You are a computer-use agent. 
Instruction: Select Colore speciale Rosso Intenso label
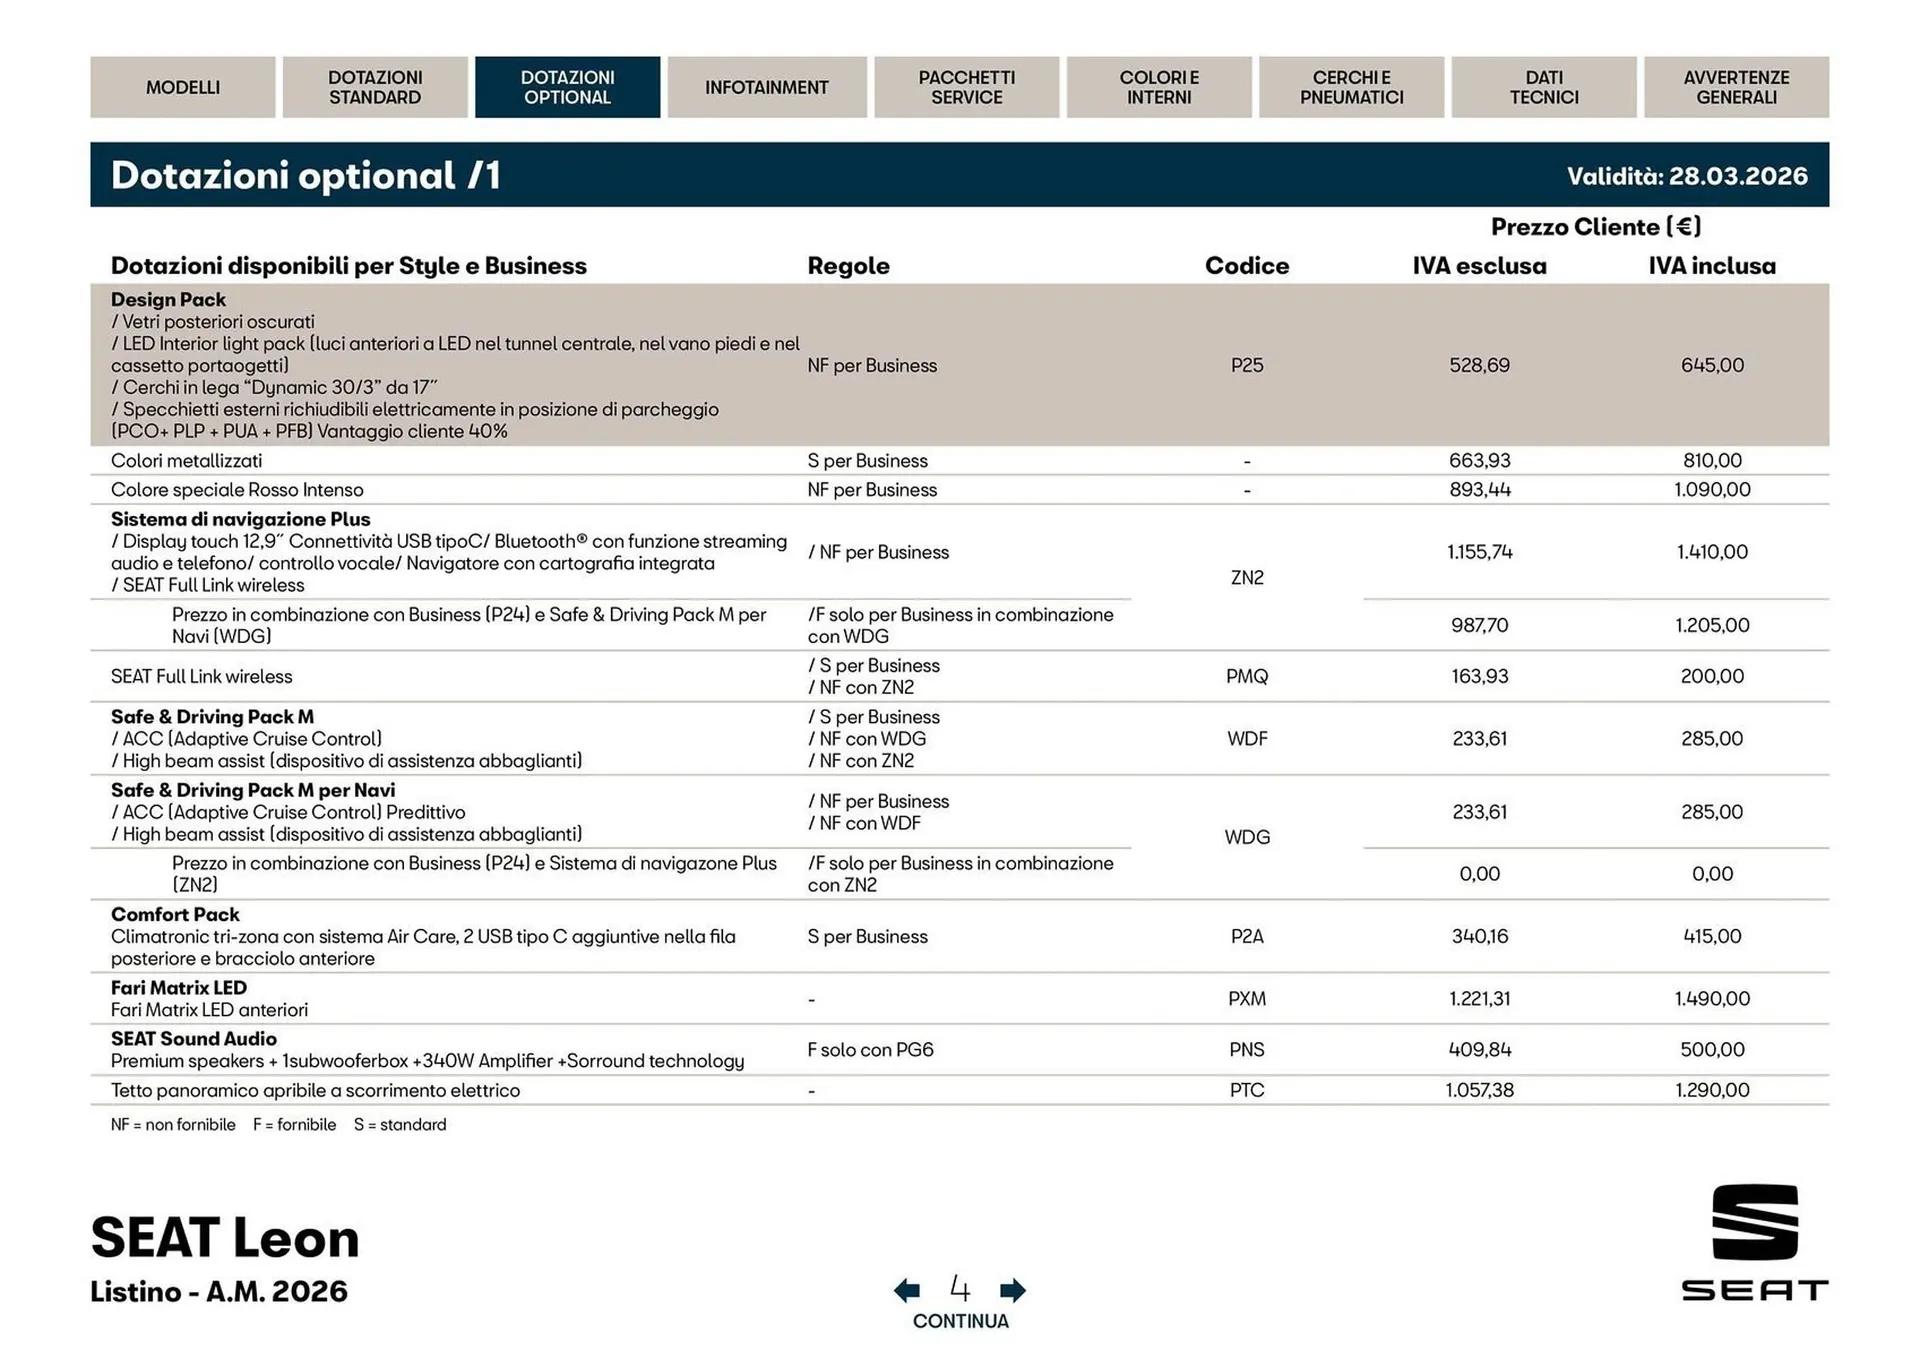click(237, 489)
